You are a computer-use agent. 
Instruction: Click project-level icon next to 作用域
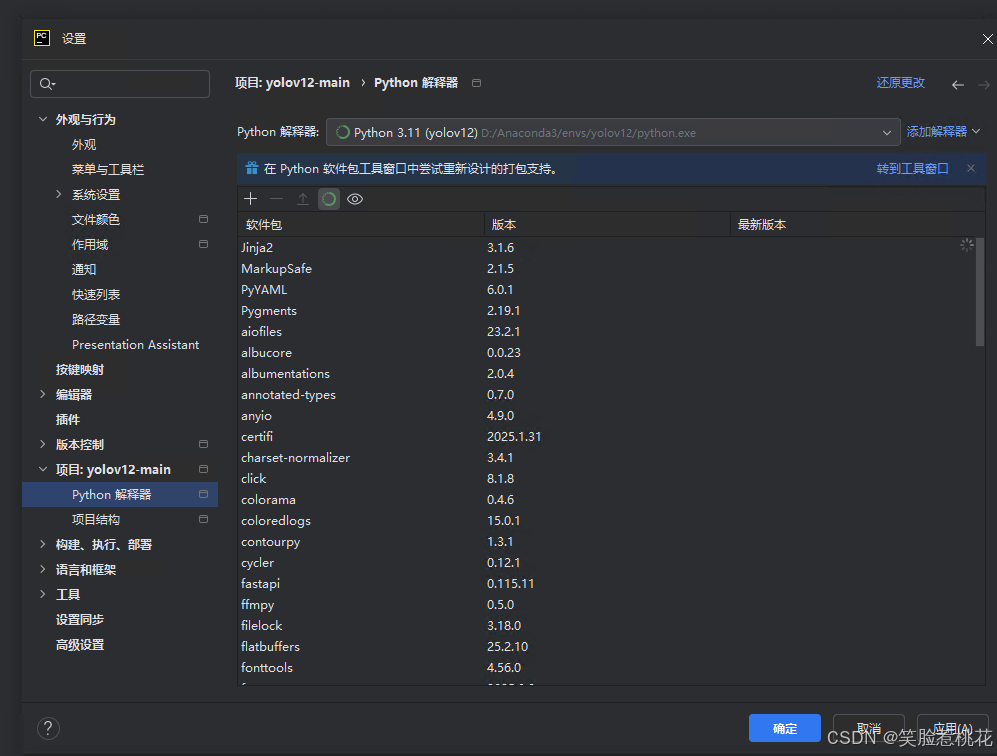point(203,244)
